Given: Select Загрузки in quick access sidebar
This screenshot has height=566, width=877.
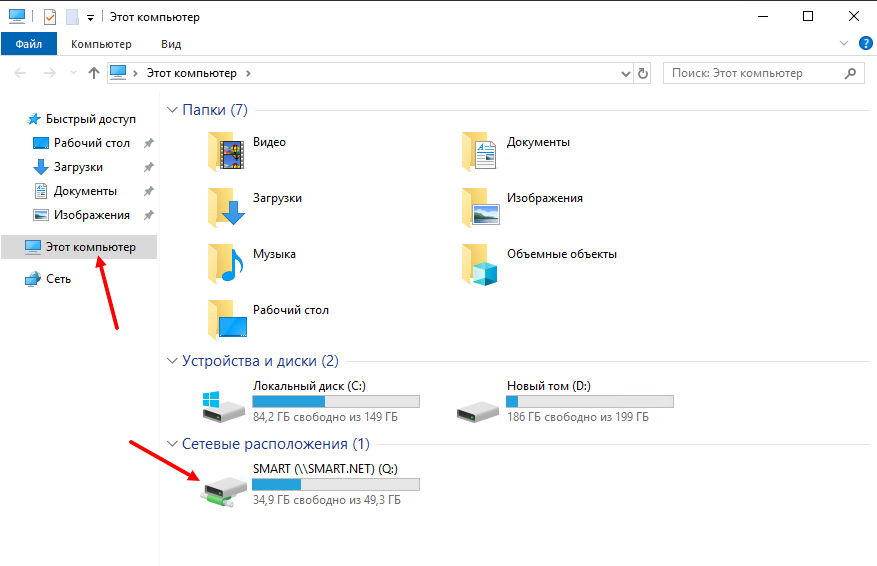Looking at the screenshot, I should click(x=78, y=167).
